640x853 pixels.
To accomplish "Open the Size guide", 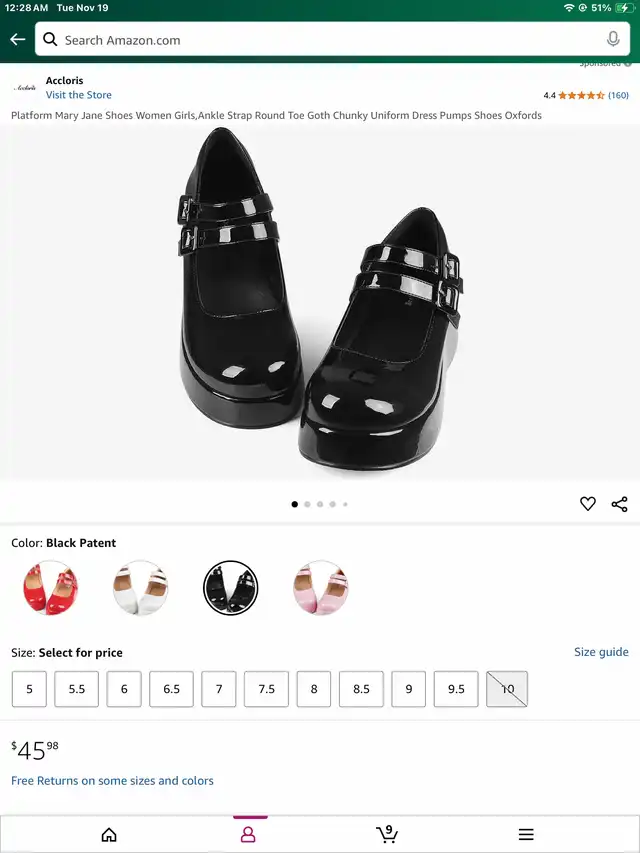I will click(x=601, y=652).
